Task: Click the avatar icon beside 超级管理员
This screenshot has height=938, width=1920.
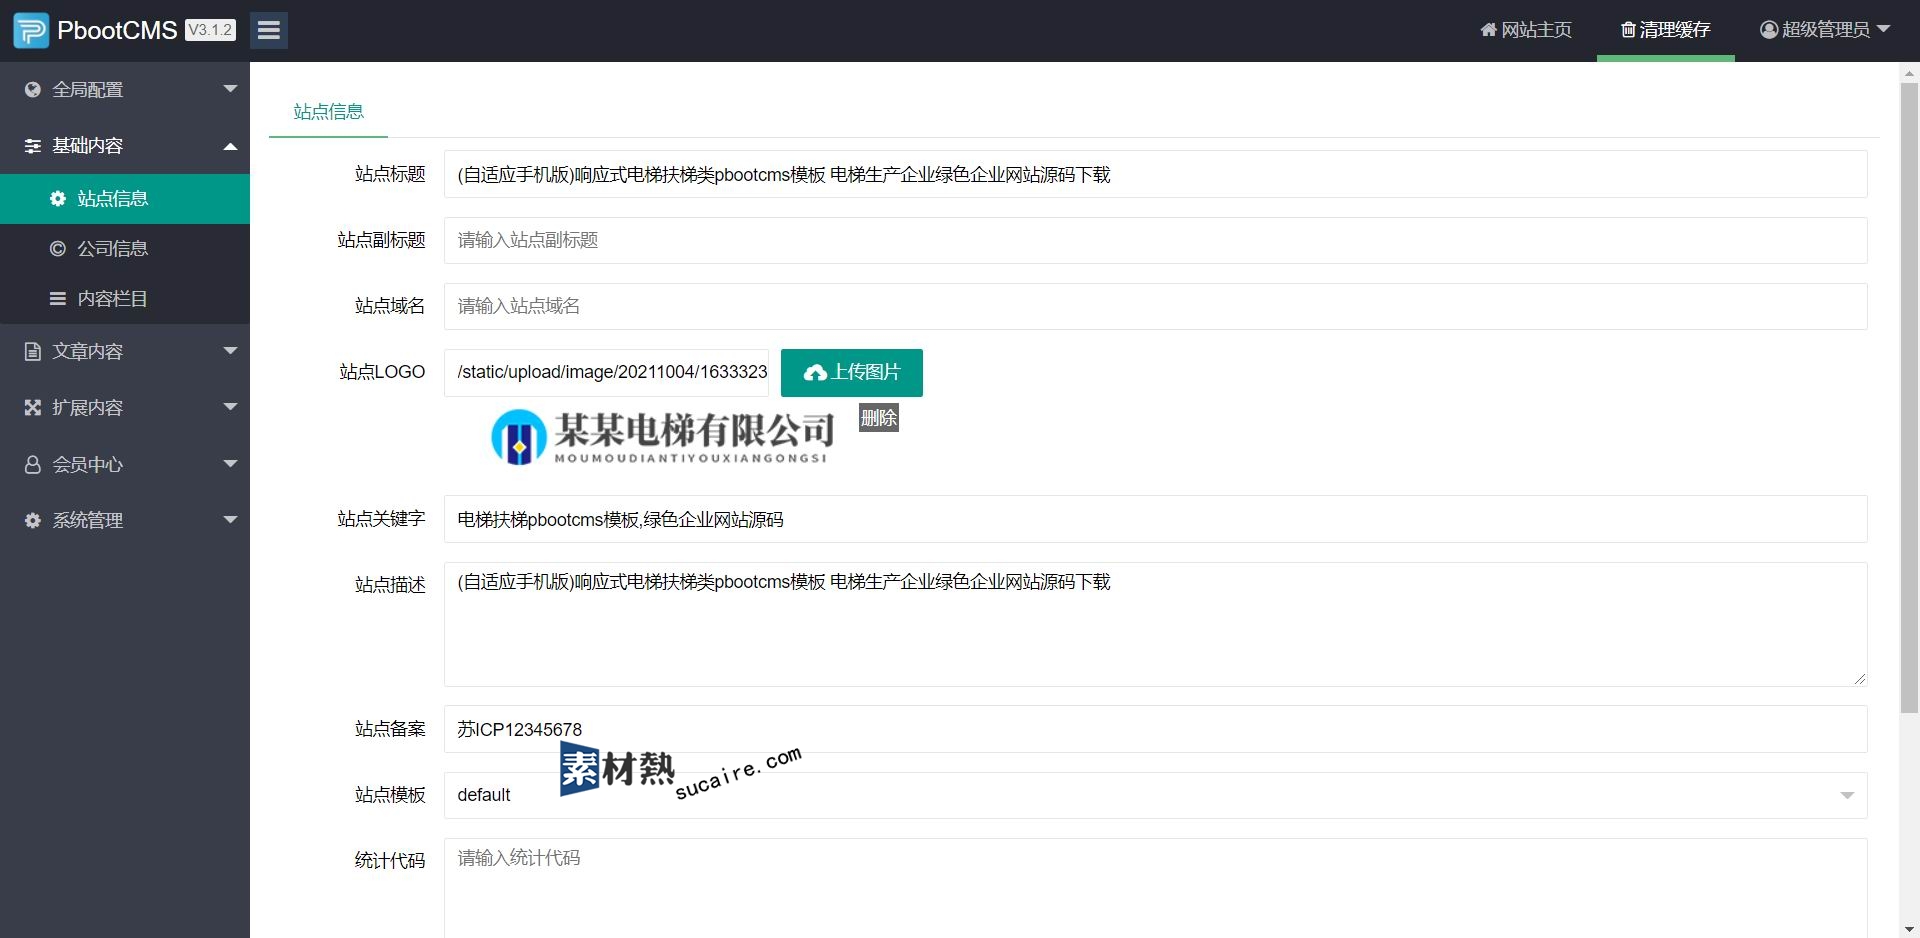Action: click(1769, 30)
